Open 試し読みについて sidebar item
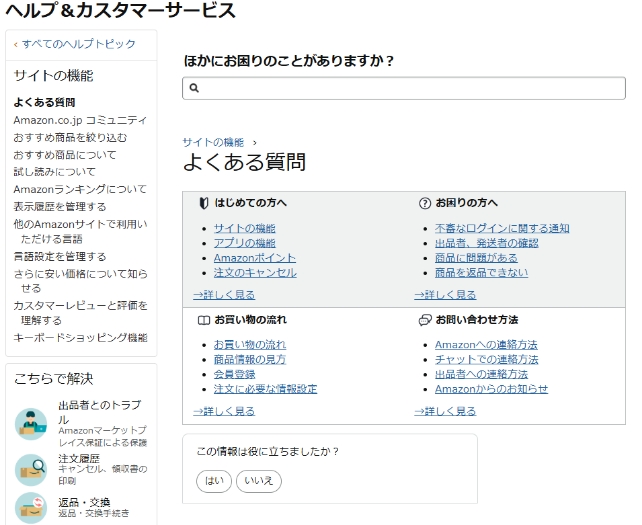Viewport: 642px width, 525px height. (54, 172)
